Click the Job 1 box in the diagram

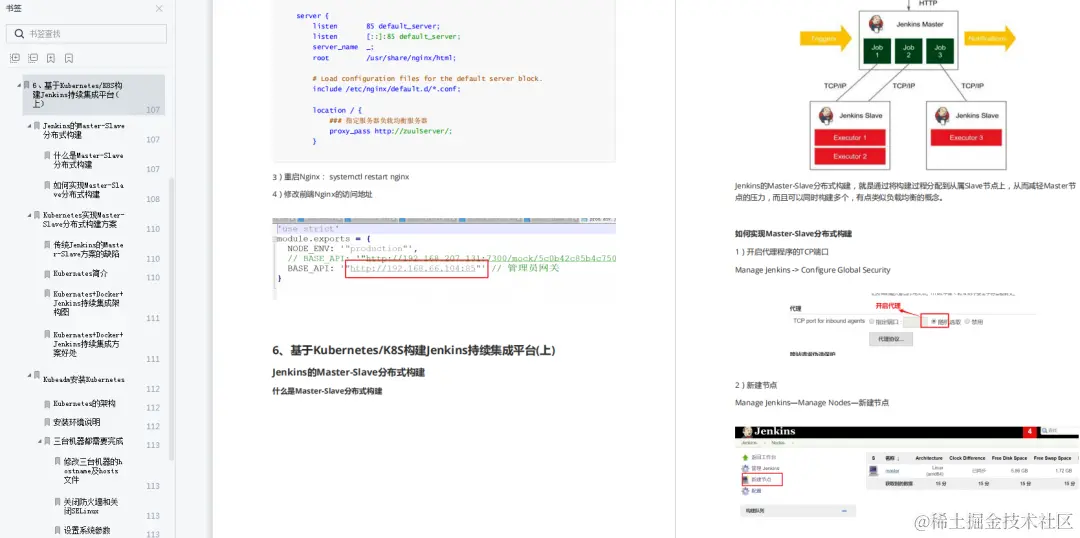(877, 52)
